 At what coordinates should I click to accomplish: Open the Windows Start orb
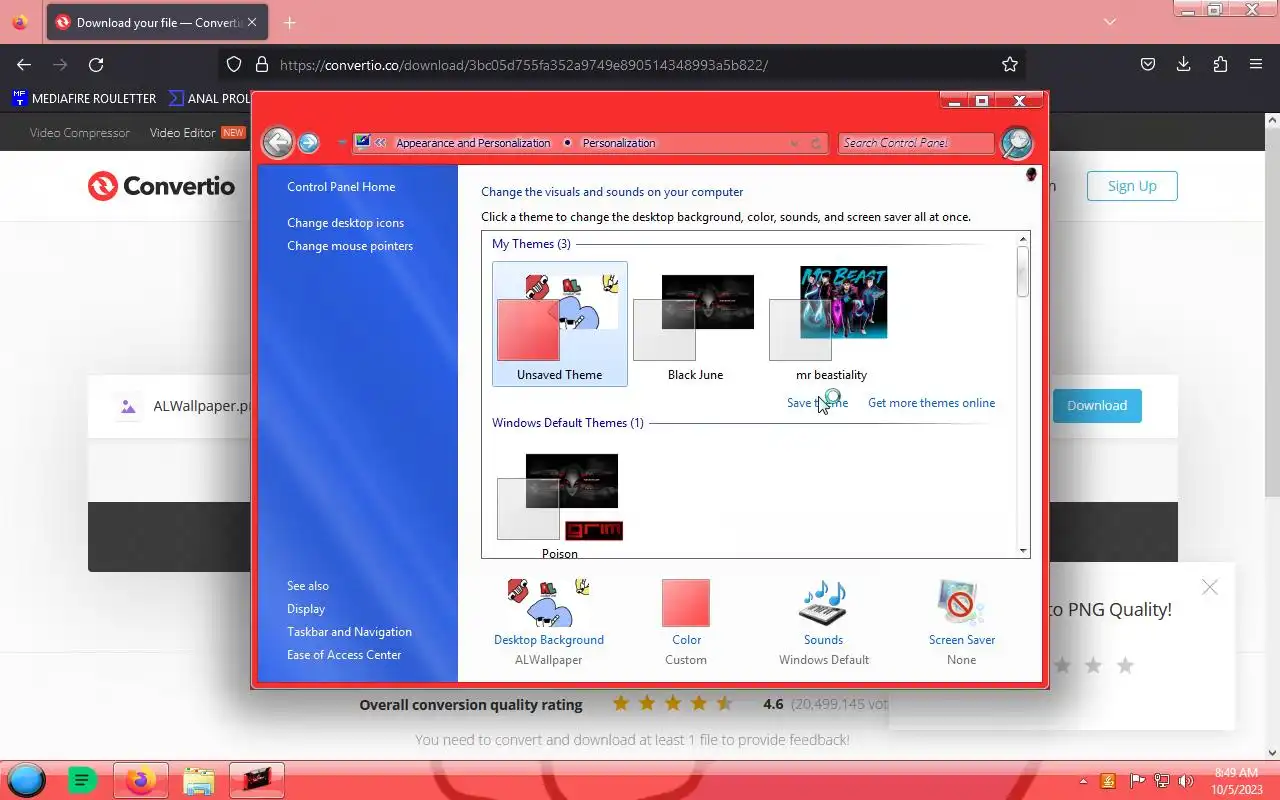pos(26,780)
